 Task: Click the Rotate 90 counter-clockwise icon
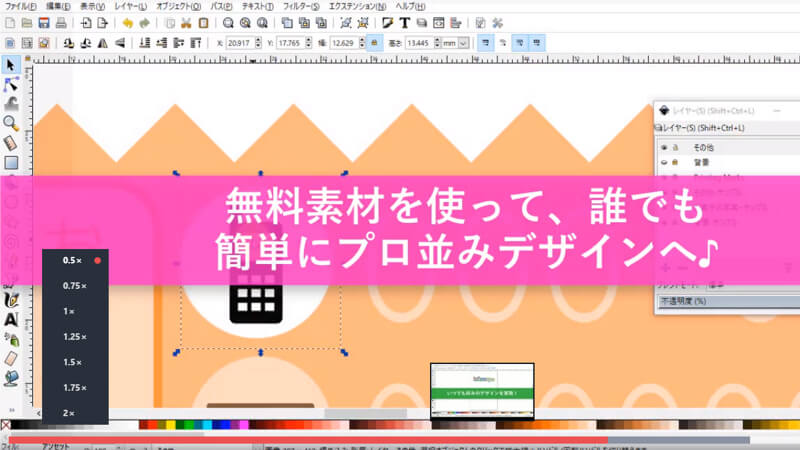(68, 43)
